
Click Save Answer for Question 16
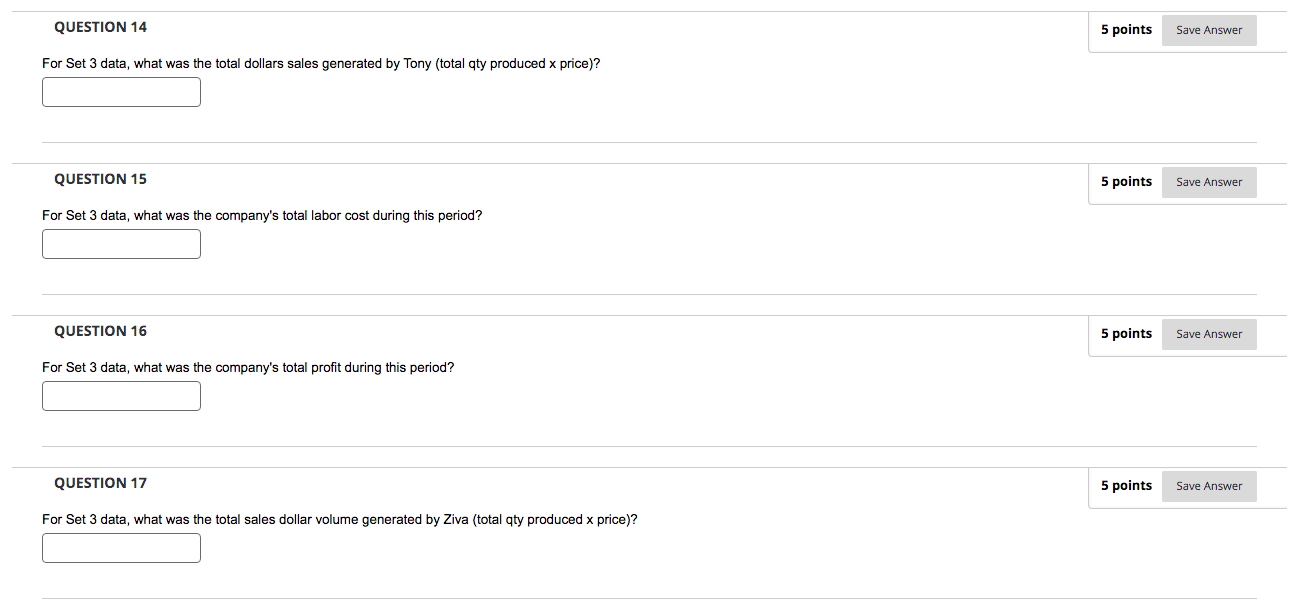1208,334
